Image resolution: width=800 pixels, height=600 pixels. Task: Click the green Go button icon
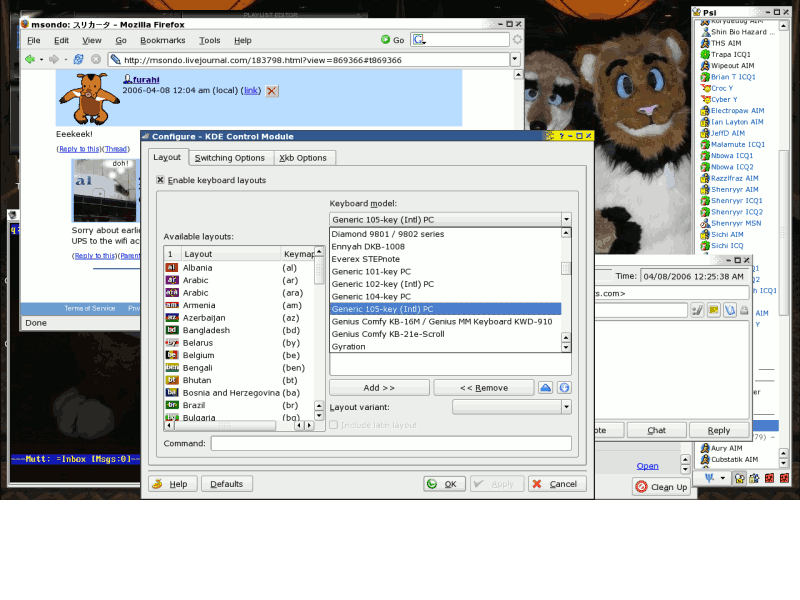point(386,40)
